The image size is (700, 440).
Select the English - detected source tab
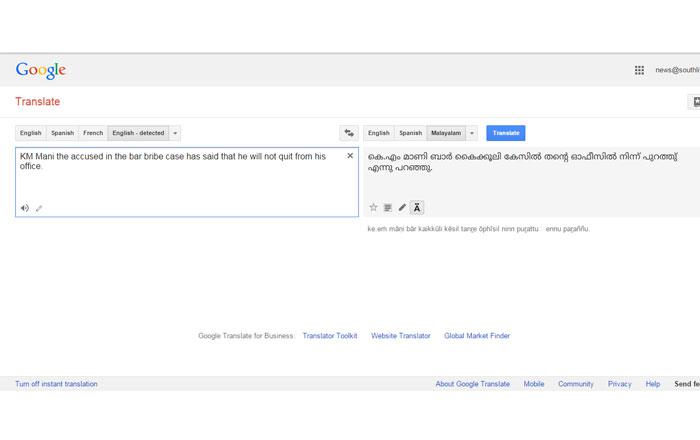click(138, 133)
